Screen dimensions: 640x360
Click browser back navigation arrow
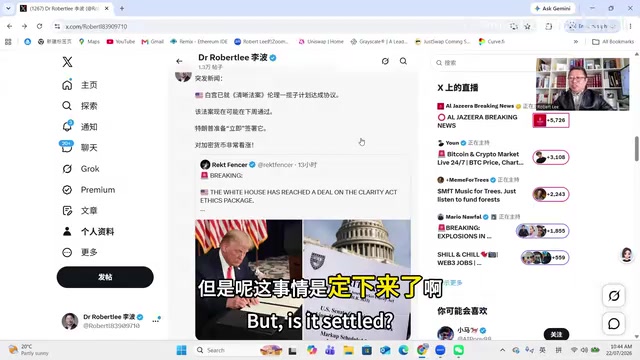tap(9, 26)
